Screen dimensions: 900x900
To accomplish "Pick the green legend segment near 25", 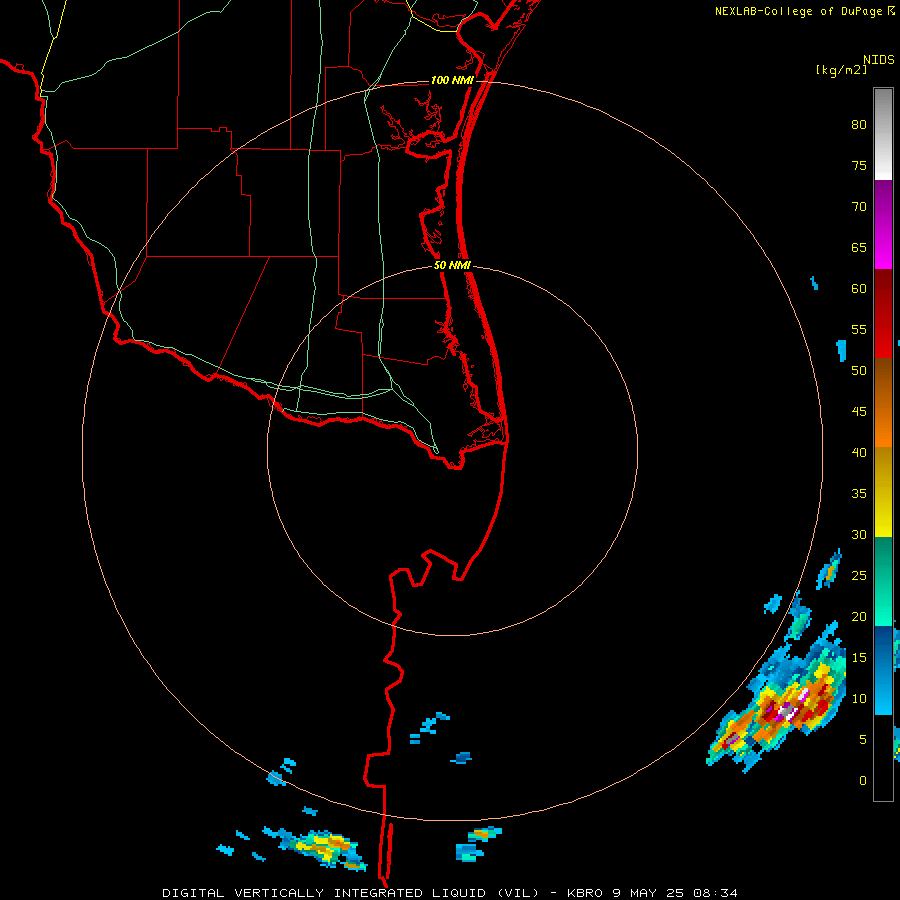I will pos(883,581).
